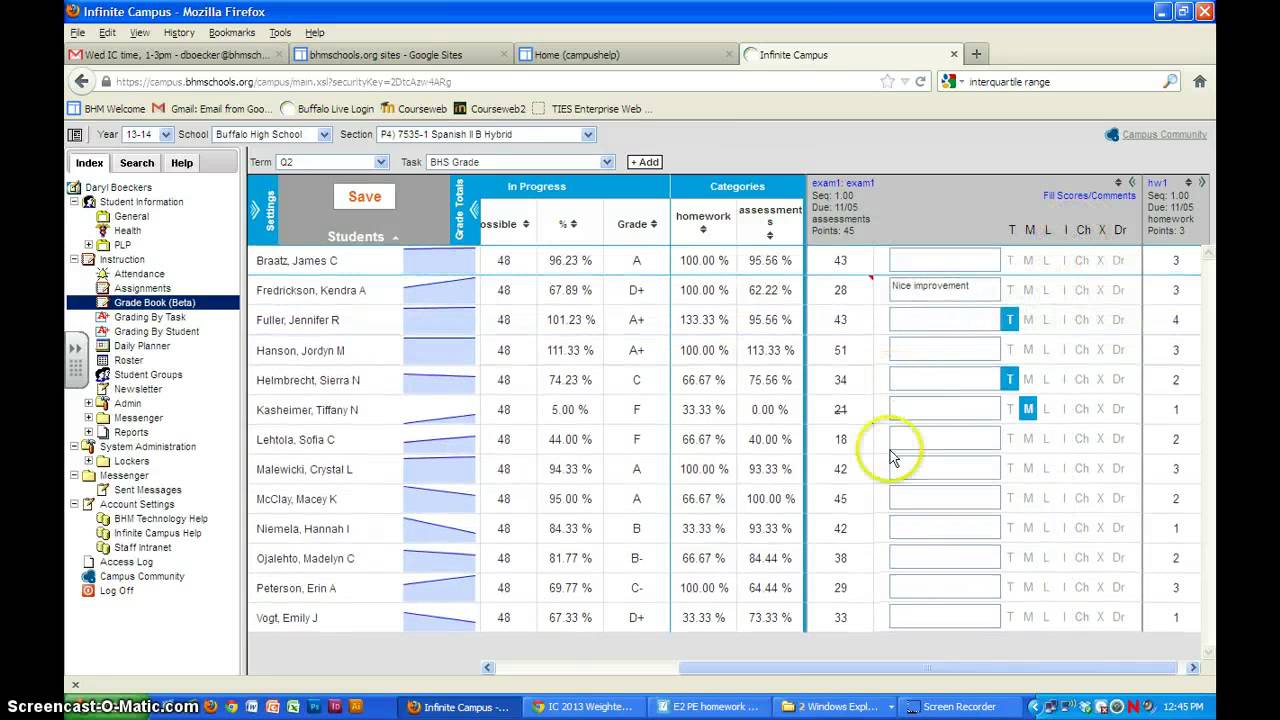Viewport: 1280px width, 720px height.
Task: Click the Log Off icon
Action: [x=89, y=590]
